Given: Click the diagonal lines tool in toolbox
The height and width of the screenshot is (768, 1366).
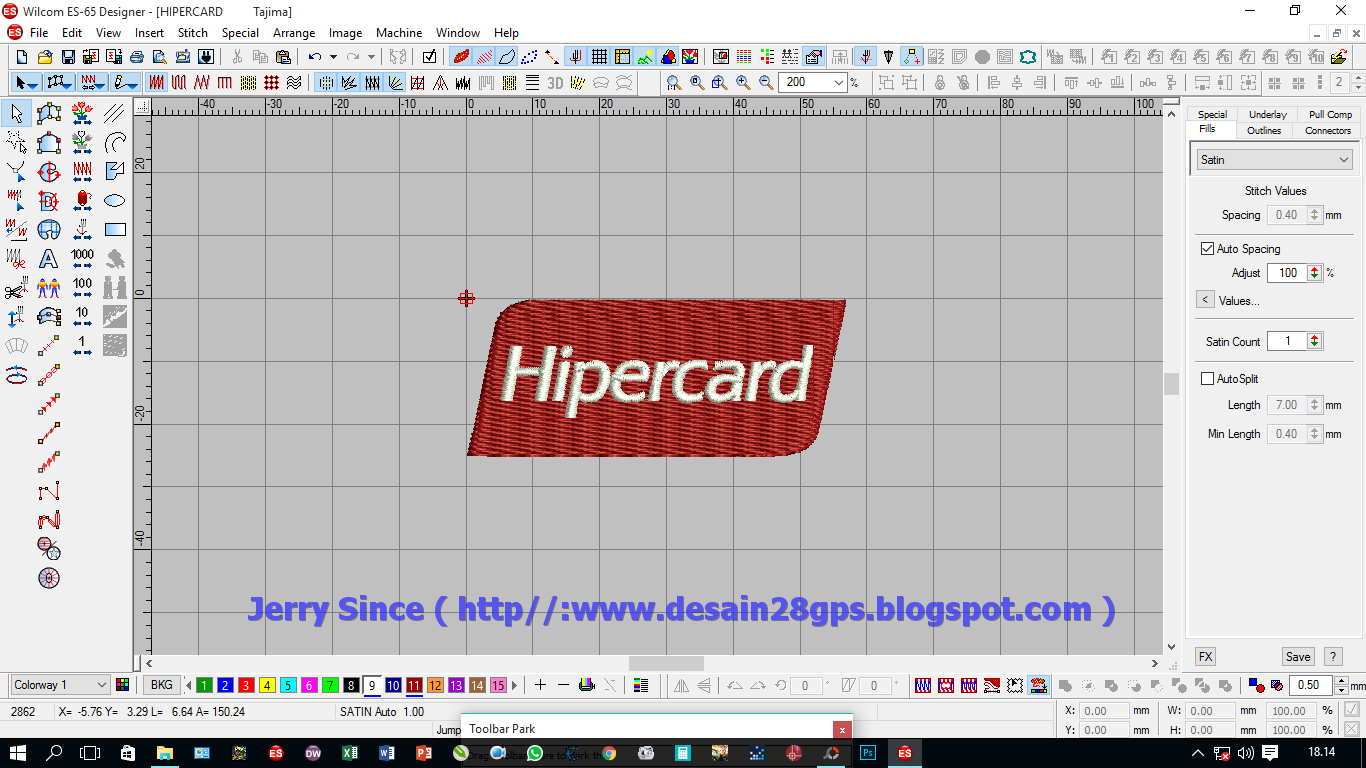Looking at the screenshot, I should [115, 114].
